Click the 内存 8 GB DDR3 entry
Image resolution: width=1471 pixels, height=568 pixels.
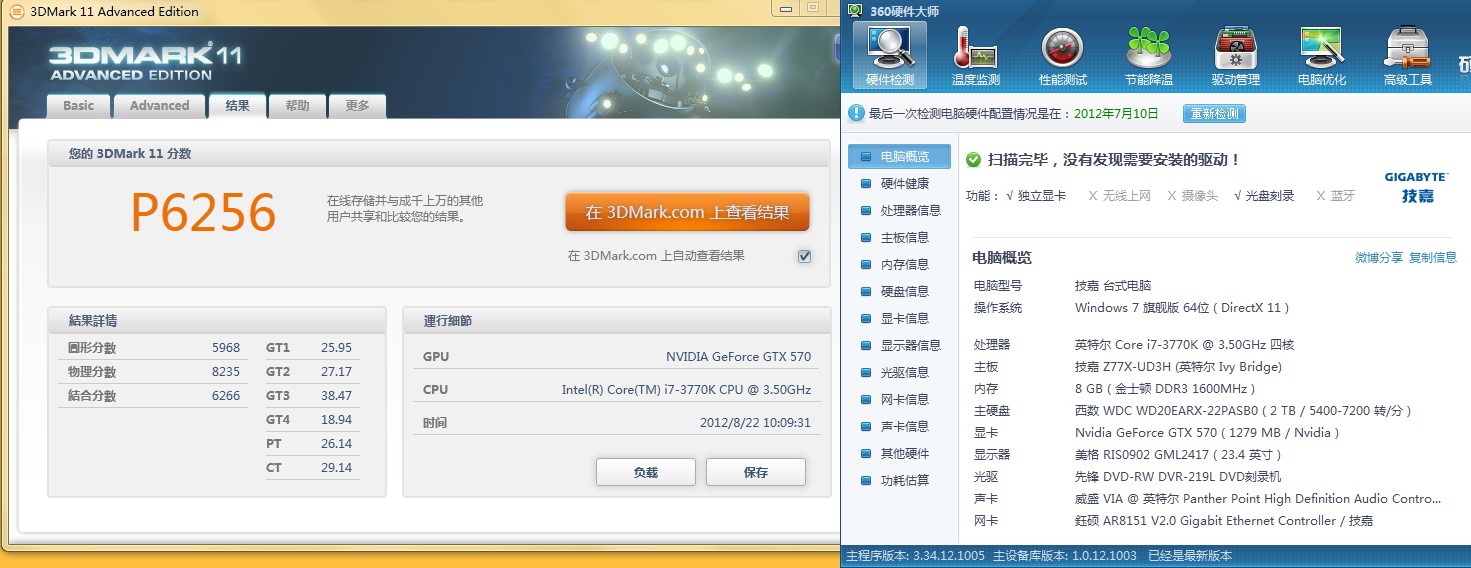tap(1114, 389)
